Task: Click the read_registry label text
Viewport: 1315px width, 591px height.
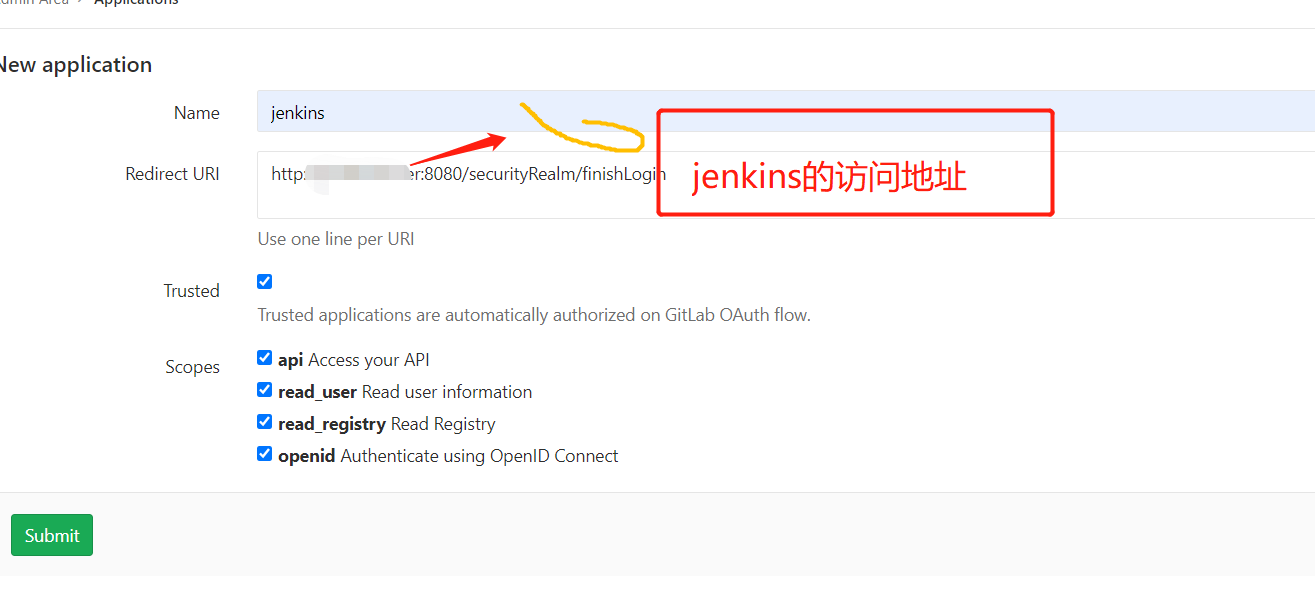Action: click(x=330, y=422)
